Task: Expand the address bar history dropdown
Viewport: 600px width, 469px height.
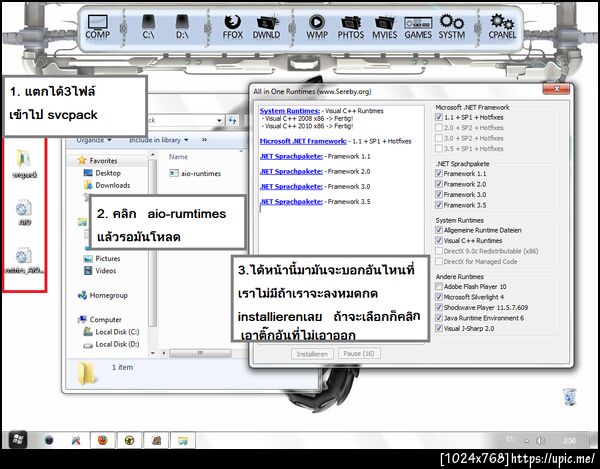Action: [x=219, y=121]
